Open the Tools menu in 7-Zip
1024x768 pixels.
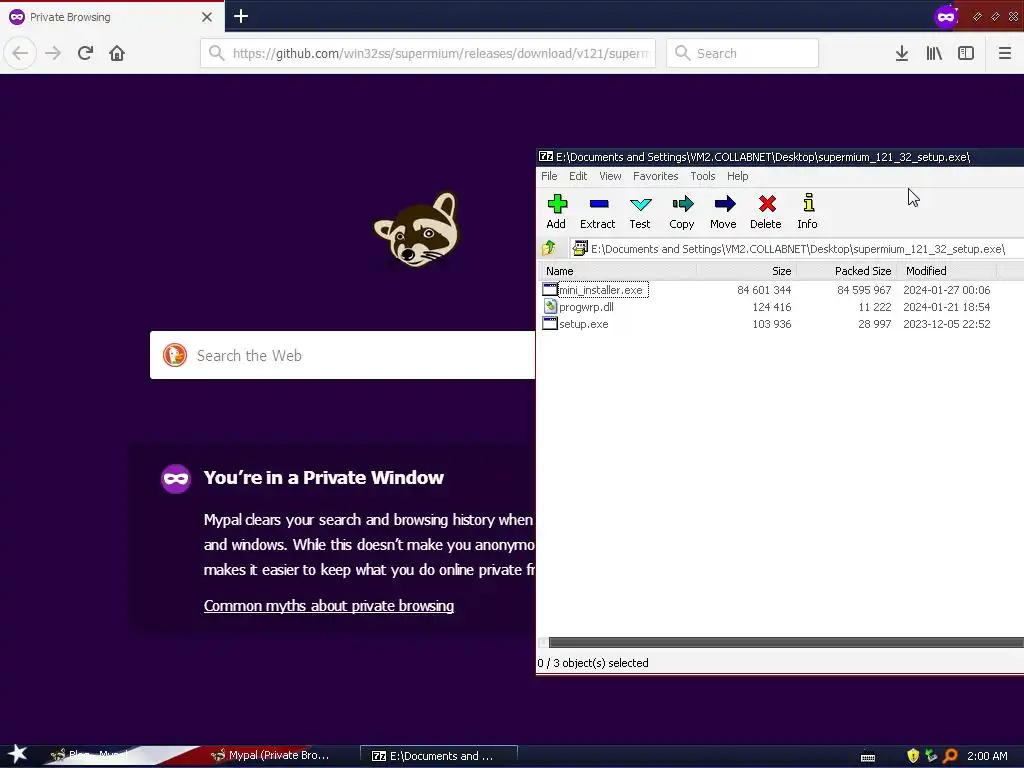[x=703, y=176]
